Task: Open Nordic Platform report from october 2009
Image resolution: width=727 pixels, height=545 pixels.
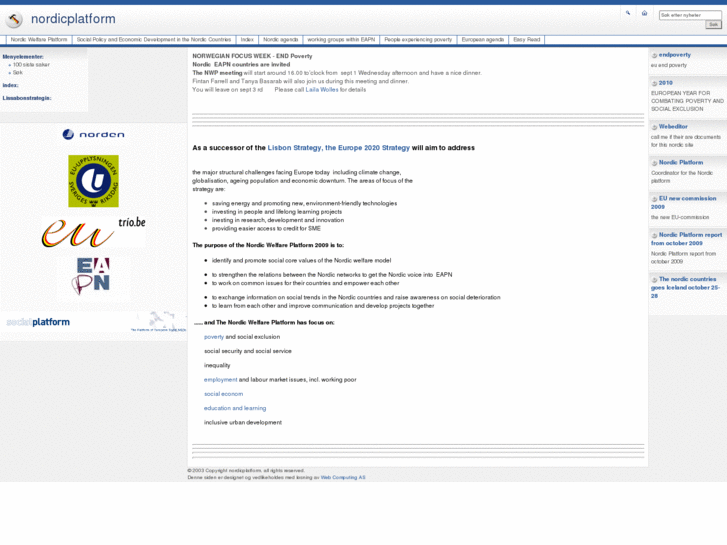Action: (x=686, y=239)
